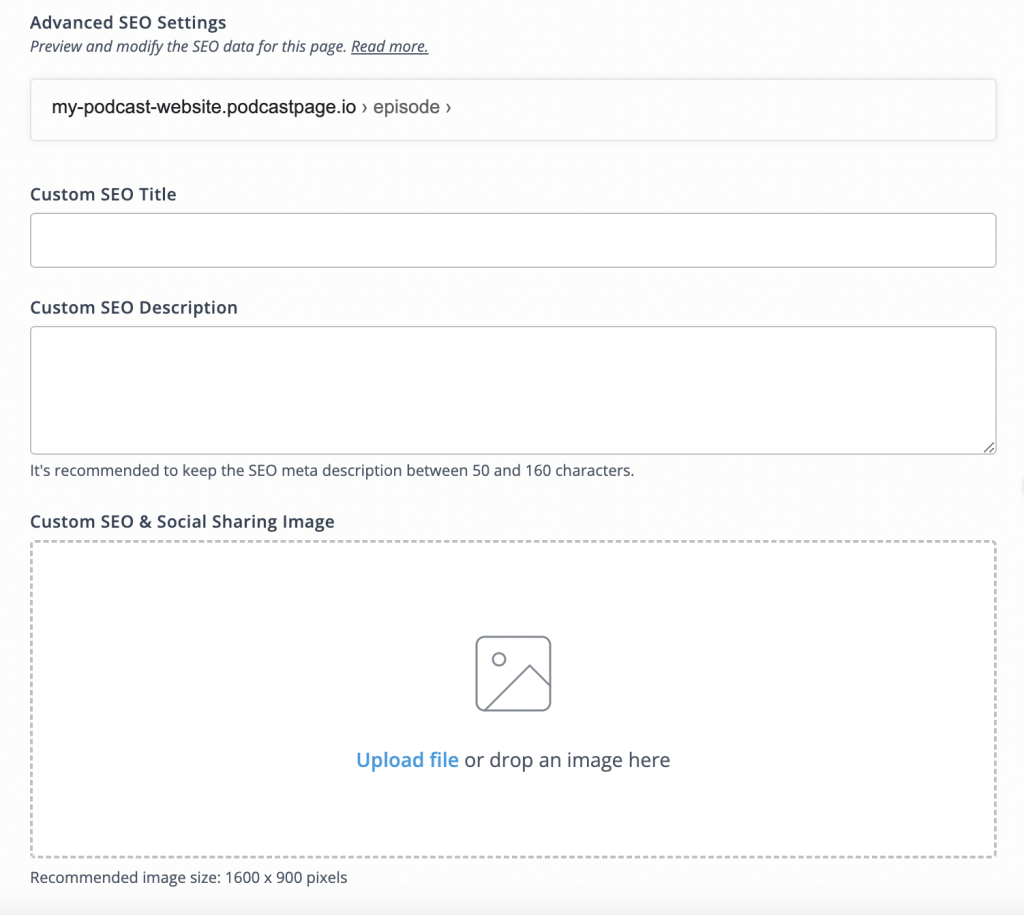Viewport: 1024px width, 915px height.
Task: Open the Upload file link
Action: (407, 760)
